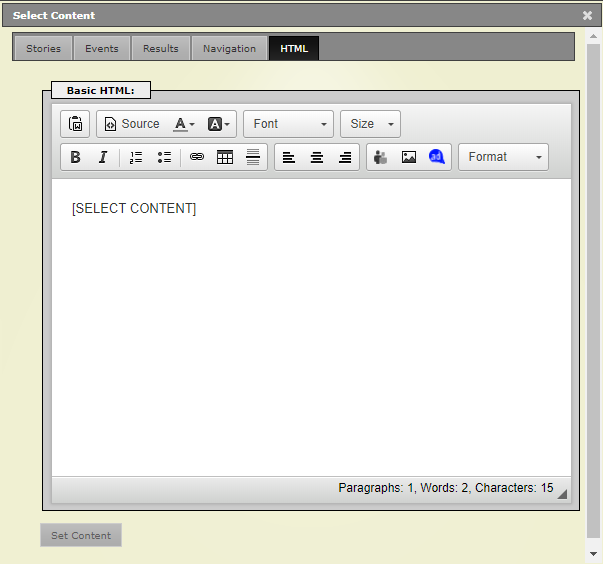
Task: Insert a table
Action: [225, 157]
